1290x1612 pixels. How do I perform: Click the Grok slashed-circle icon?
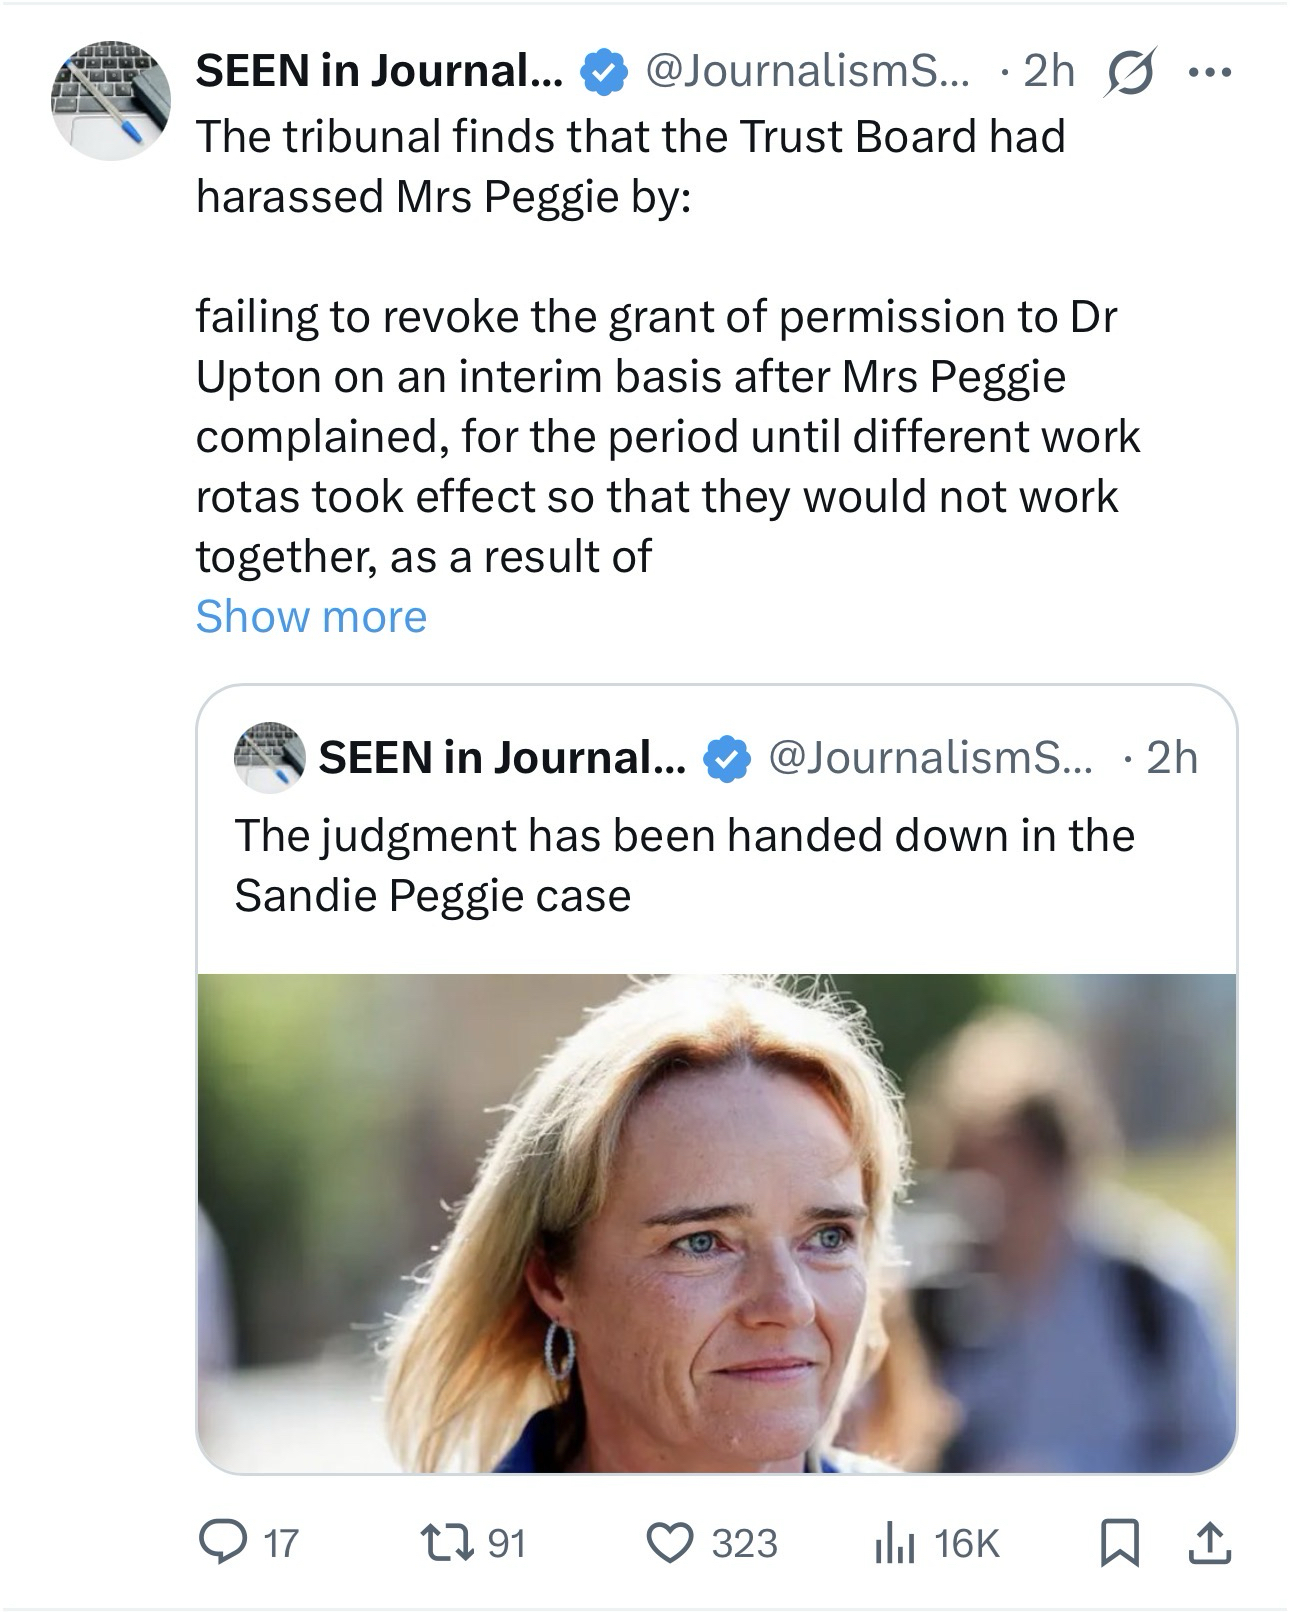[1125, 72]
